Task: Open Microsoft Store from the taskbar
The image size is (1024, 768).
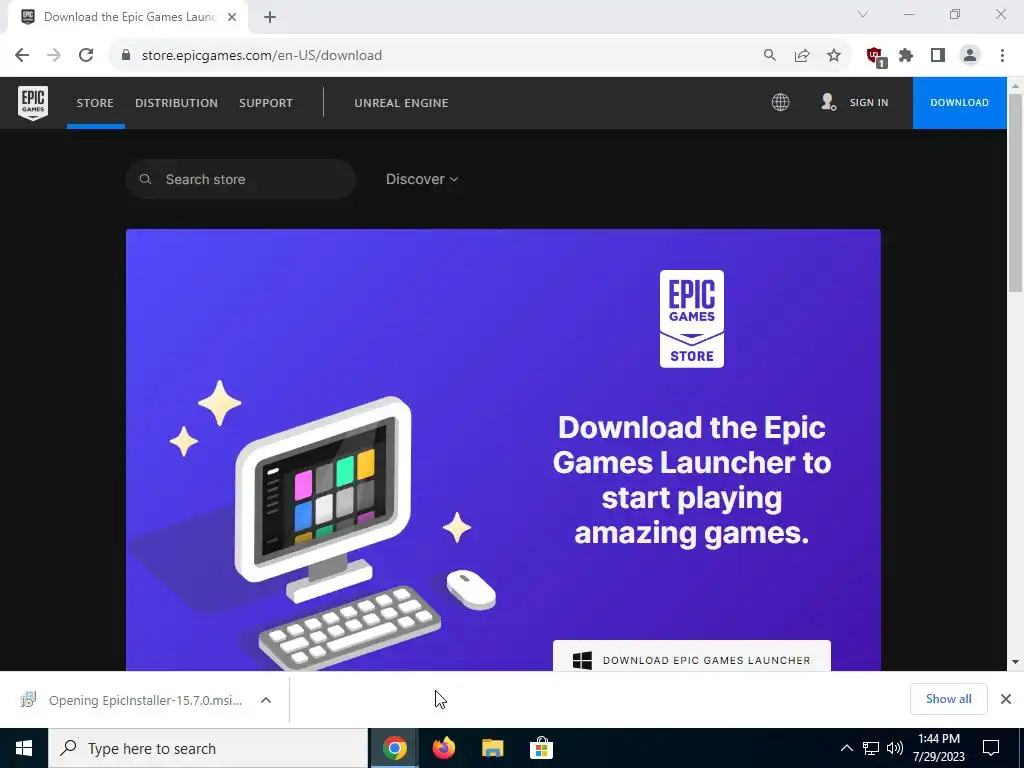Action: (x=541, y=748)
